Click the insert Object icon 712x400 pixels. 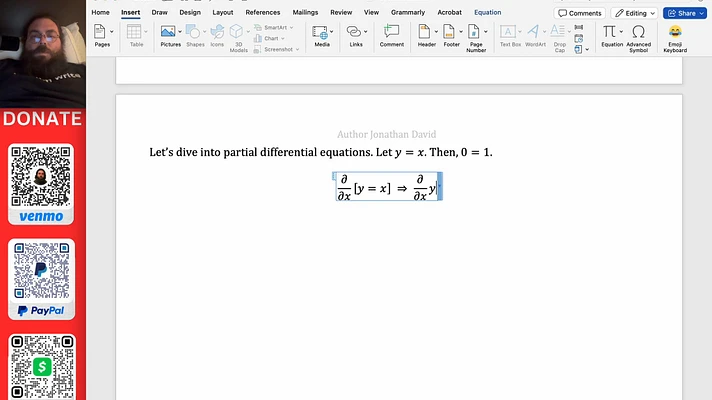click(x=578, y=49)
